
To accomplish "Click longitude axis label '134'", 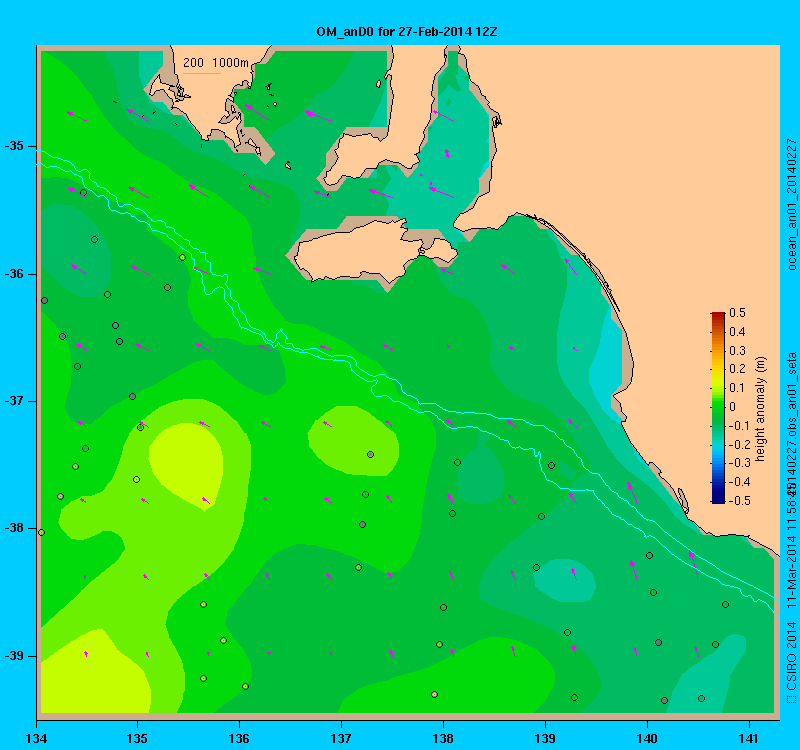I will coord(36,738).
